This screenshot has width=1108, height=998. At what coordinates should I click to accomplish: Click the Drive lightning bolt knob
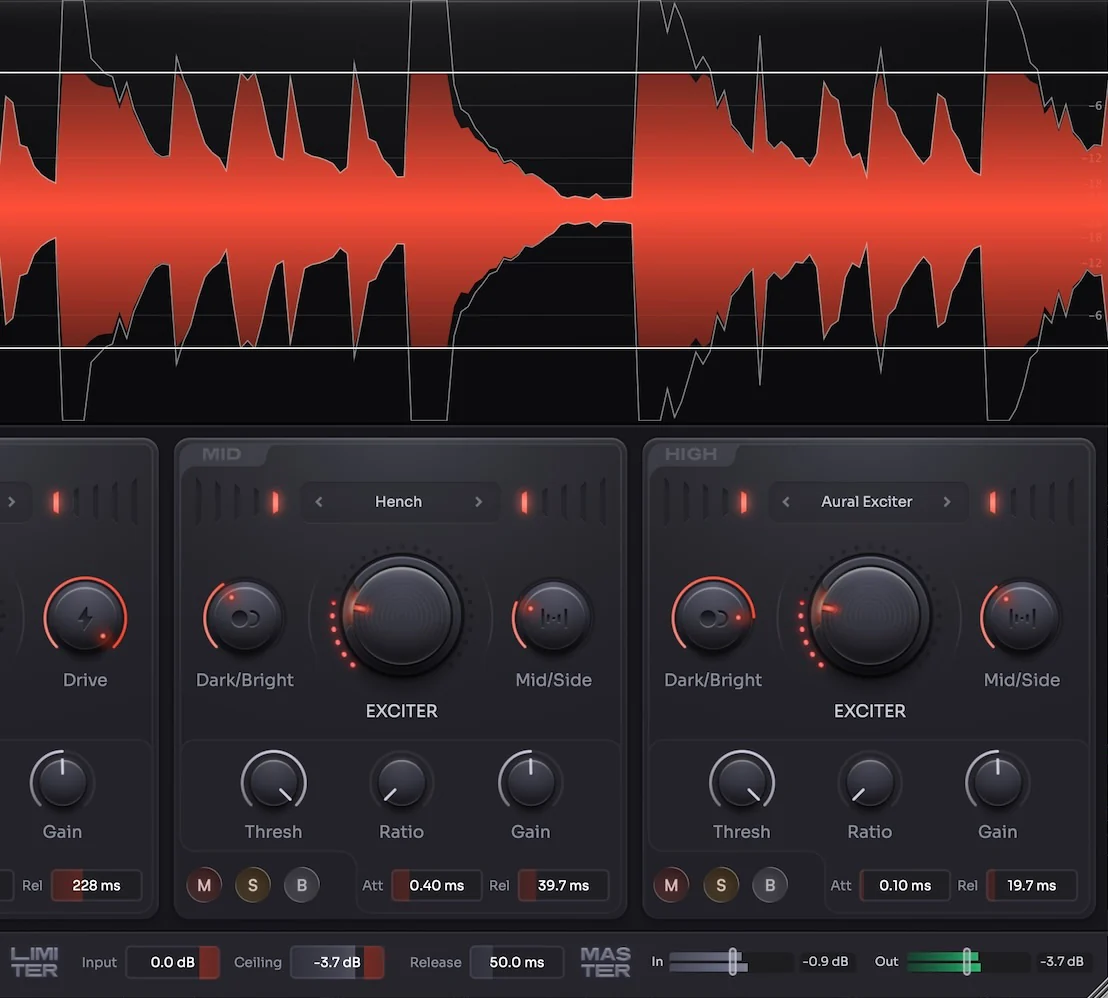point(85,616)
